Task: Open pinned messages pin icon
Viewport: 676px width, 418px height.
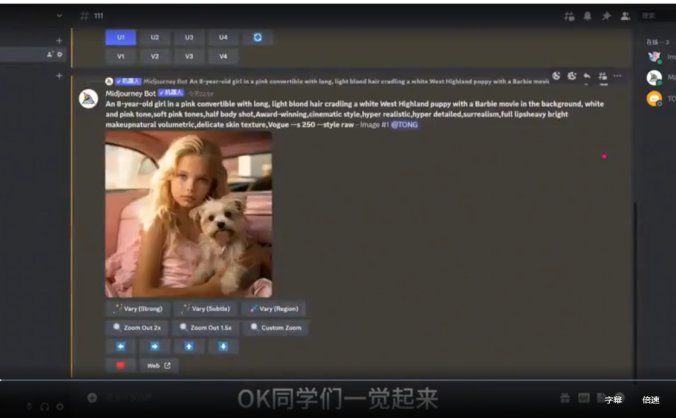Action: coord(606,16)
